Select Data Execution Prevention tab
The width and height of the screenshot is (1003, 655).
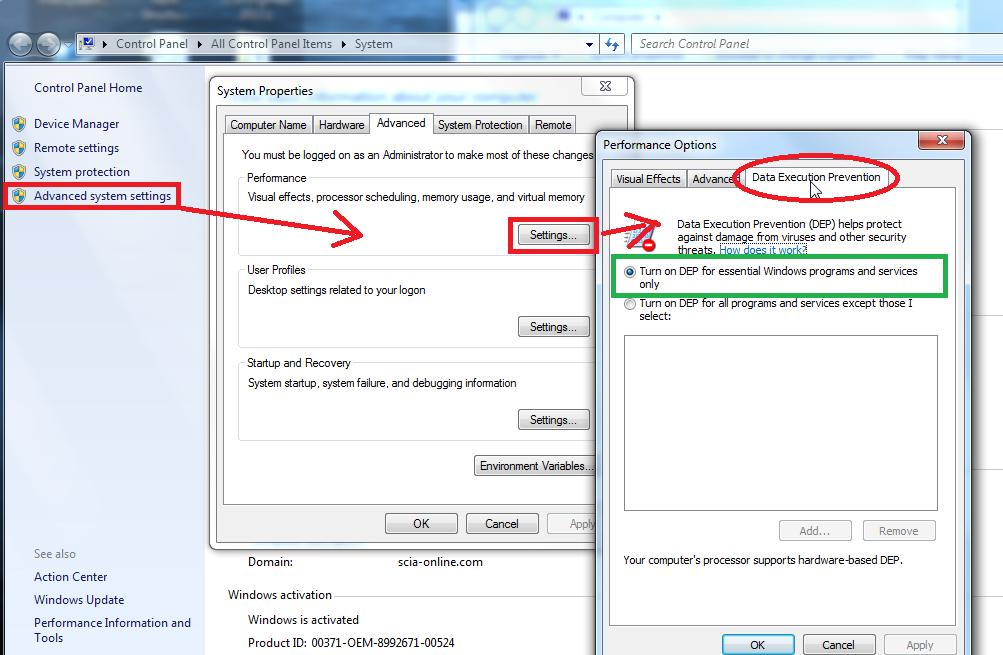point(816,177)
